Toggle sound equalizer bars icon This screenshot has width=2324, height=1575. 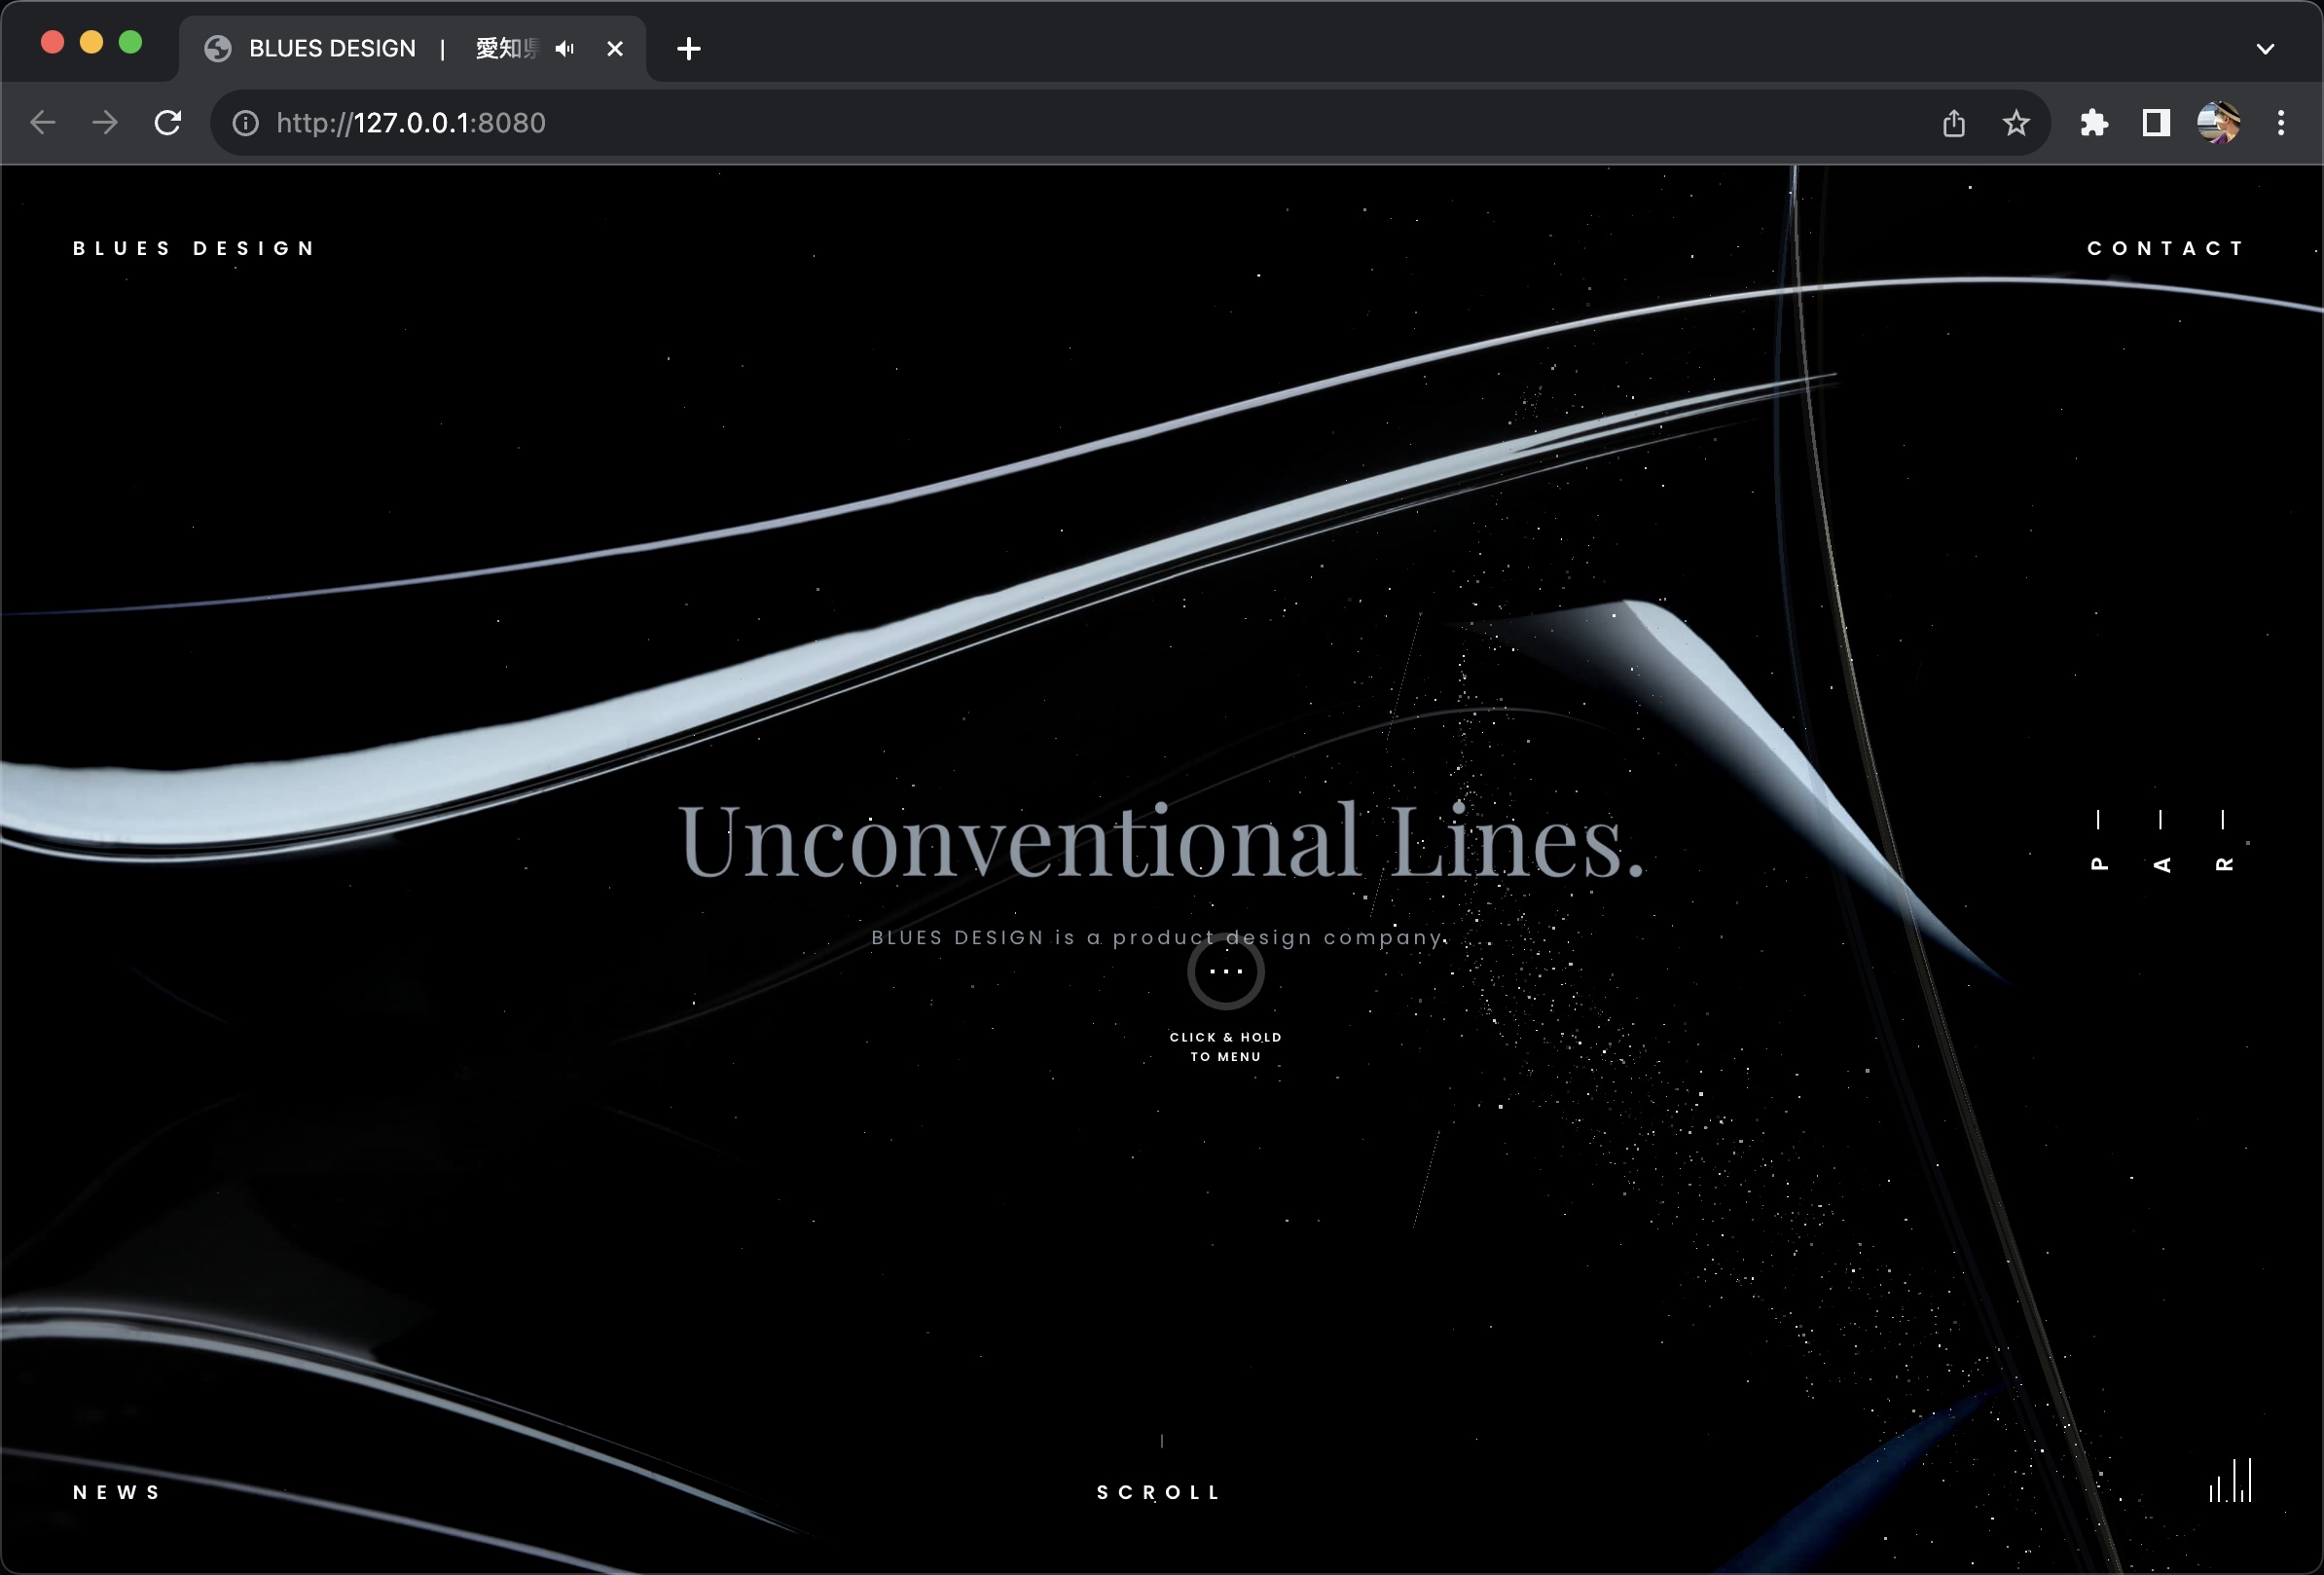[2230, 1481]
